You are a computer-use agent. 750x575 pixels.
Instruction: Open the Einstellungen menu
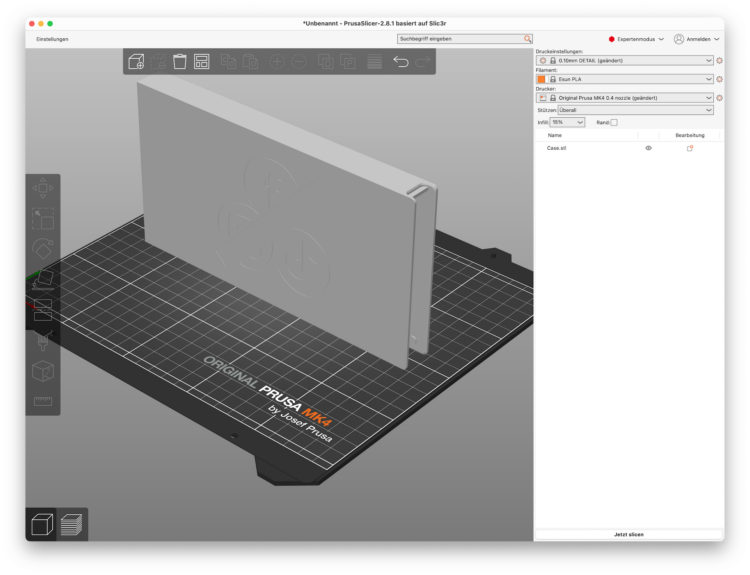coord(52,38)
